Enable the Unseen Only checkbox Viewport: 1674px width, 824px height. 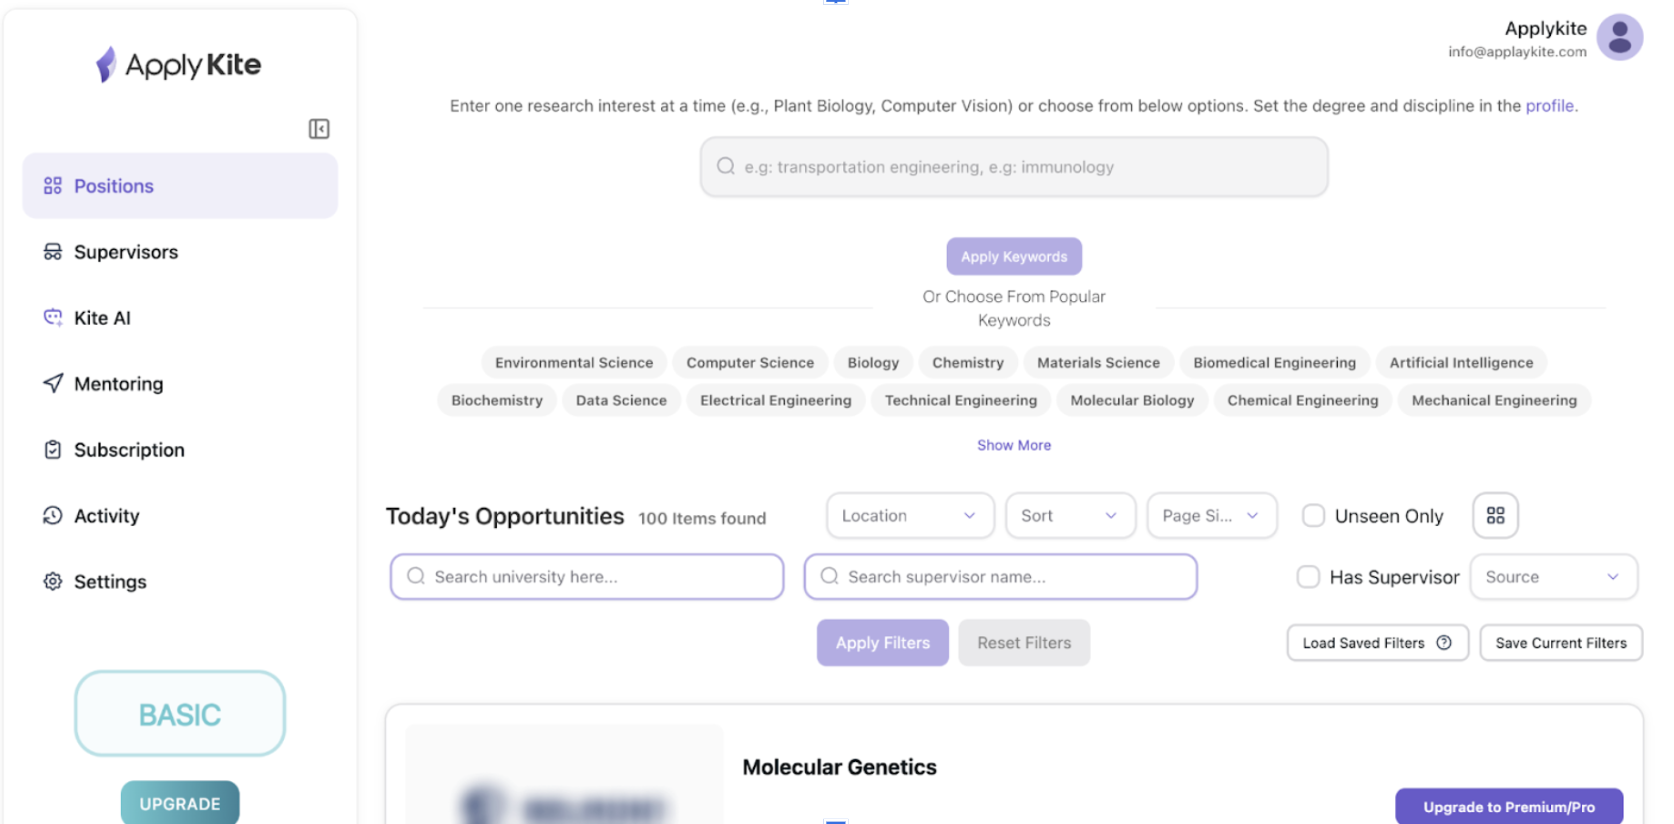pos(1313,516)
